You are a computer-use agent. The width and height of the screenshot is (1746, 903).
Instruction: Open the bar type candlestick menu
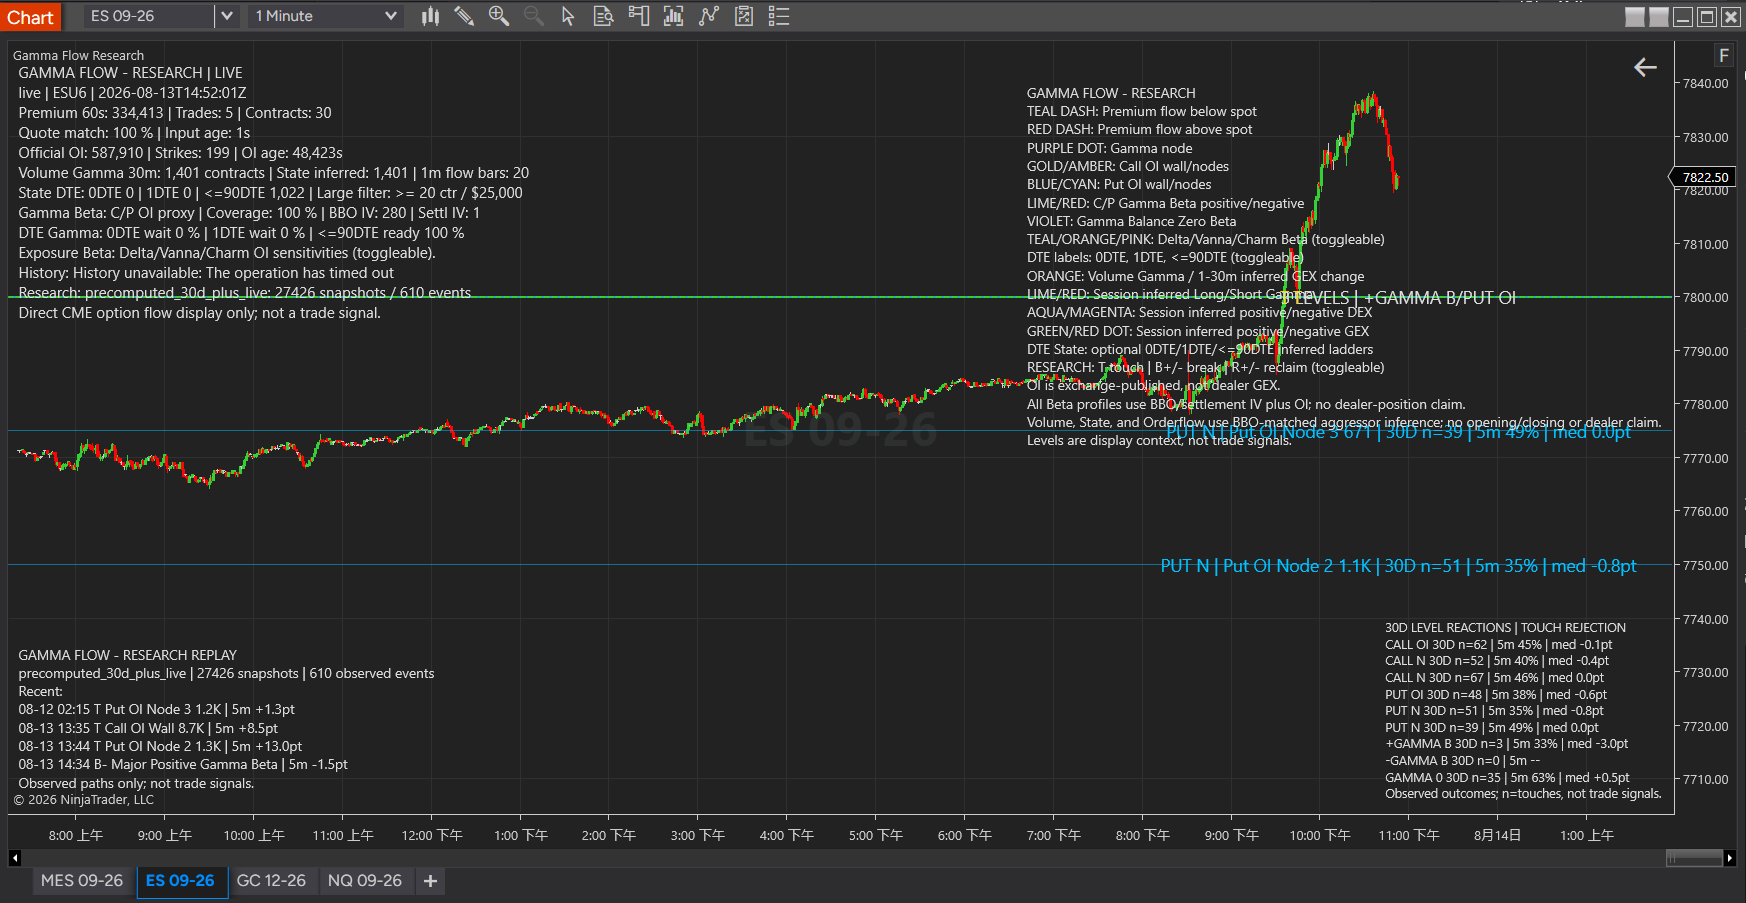(430, 16)
